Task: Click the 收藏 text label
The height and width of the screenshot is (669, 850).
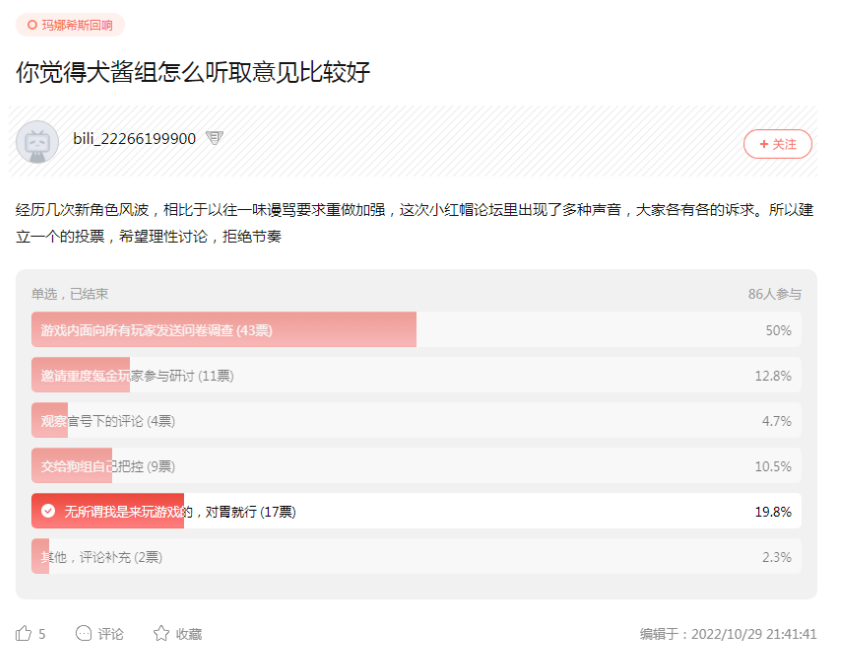Action: [189, 634]
